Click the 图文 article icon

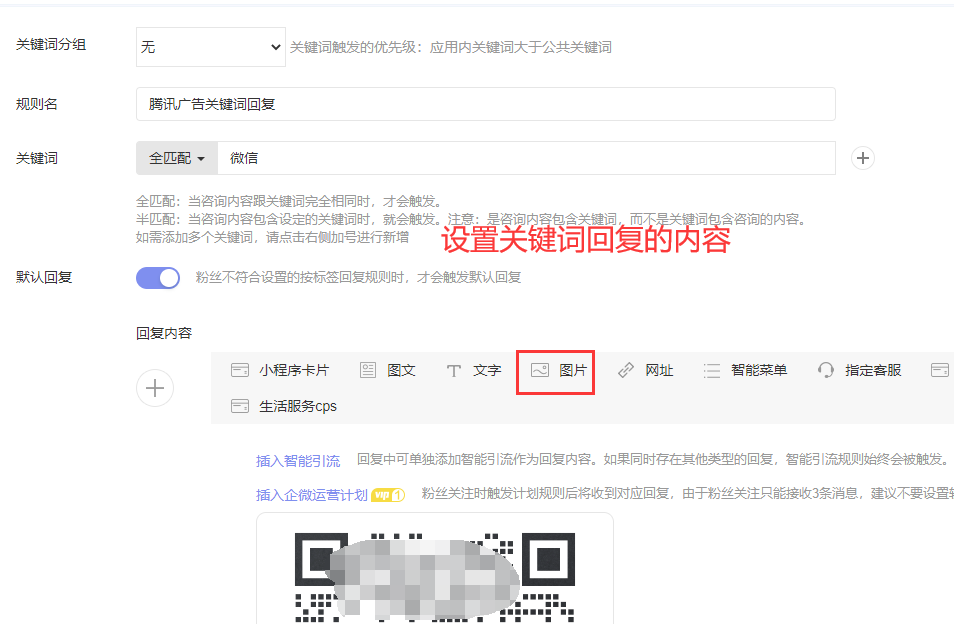click(x=368, y=370)
